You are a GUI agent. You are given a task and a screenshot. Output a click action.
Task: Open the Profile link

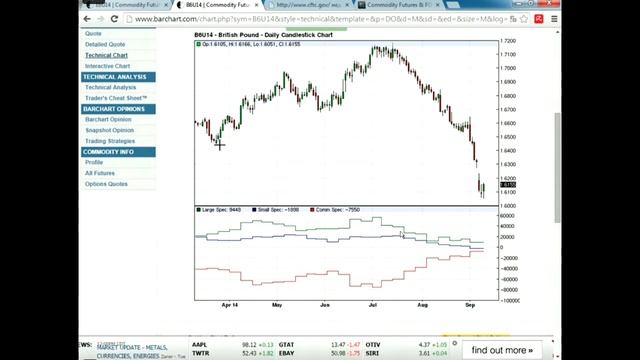[x=94, y=162]
